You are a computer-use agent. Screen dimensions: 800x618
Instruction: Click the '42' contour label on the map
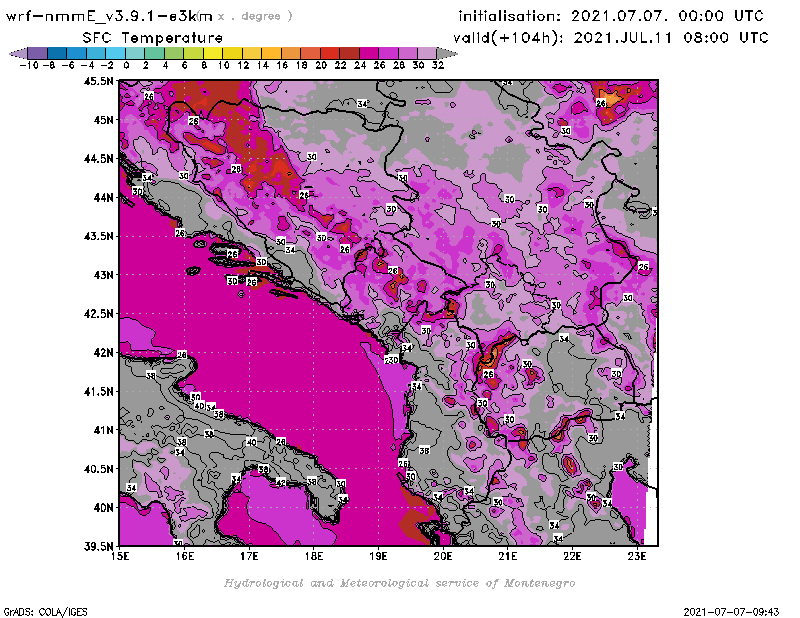[x=281, y=483]
